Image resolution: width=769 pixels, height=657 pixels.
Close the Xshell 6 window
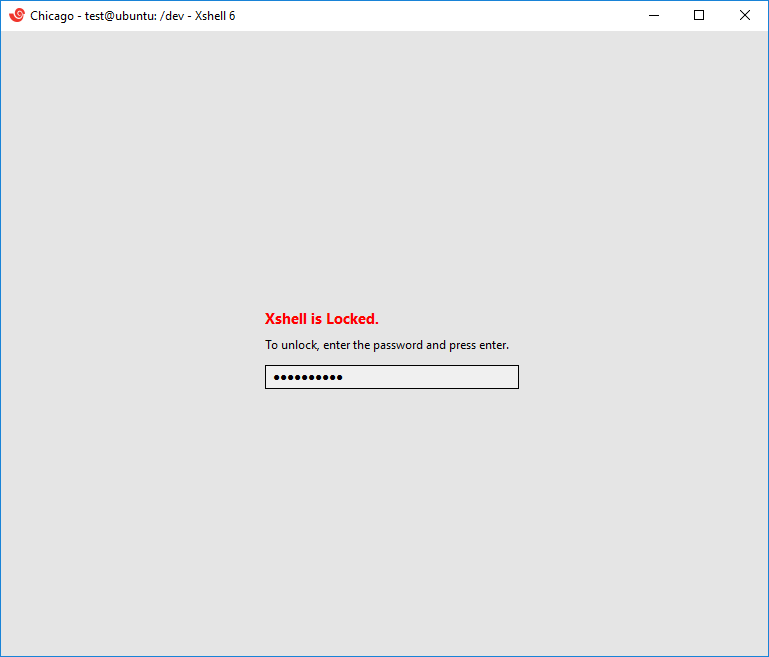pos(744,15)
